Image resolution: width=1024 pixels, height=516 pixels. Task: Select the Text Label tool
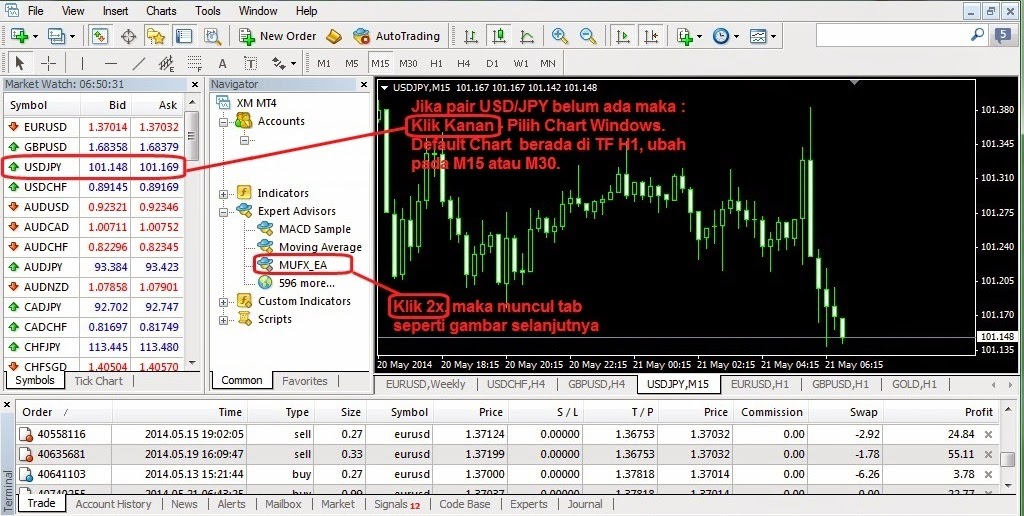coord(250,63)
